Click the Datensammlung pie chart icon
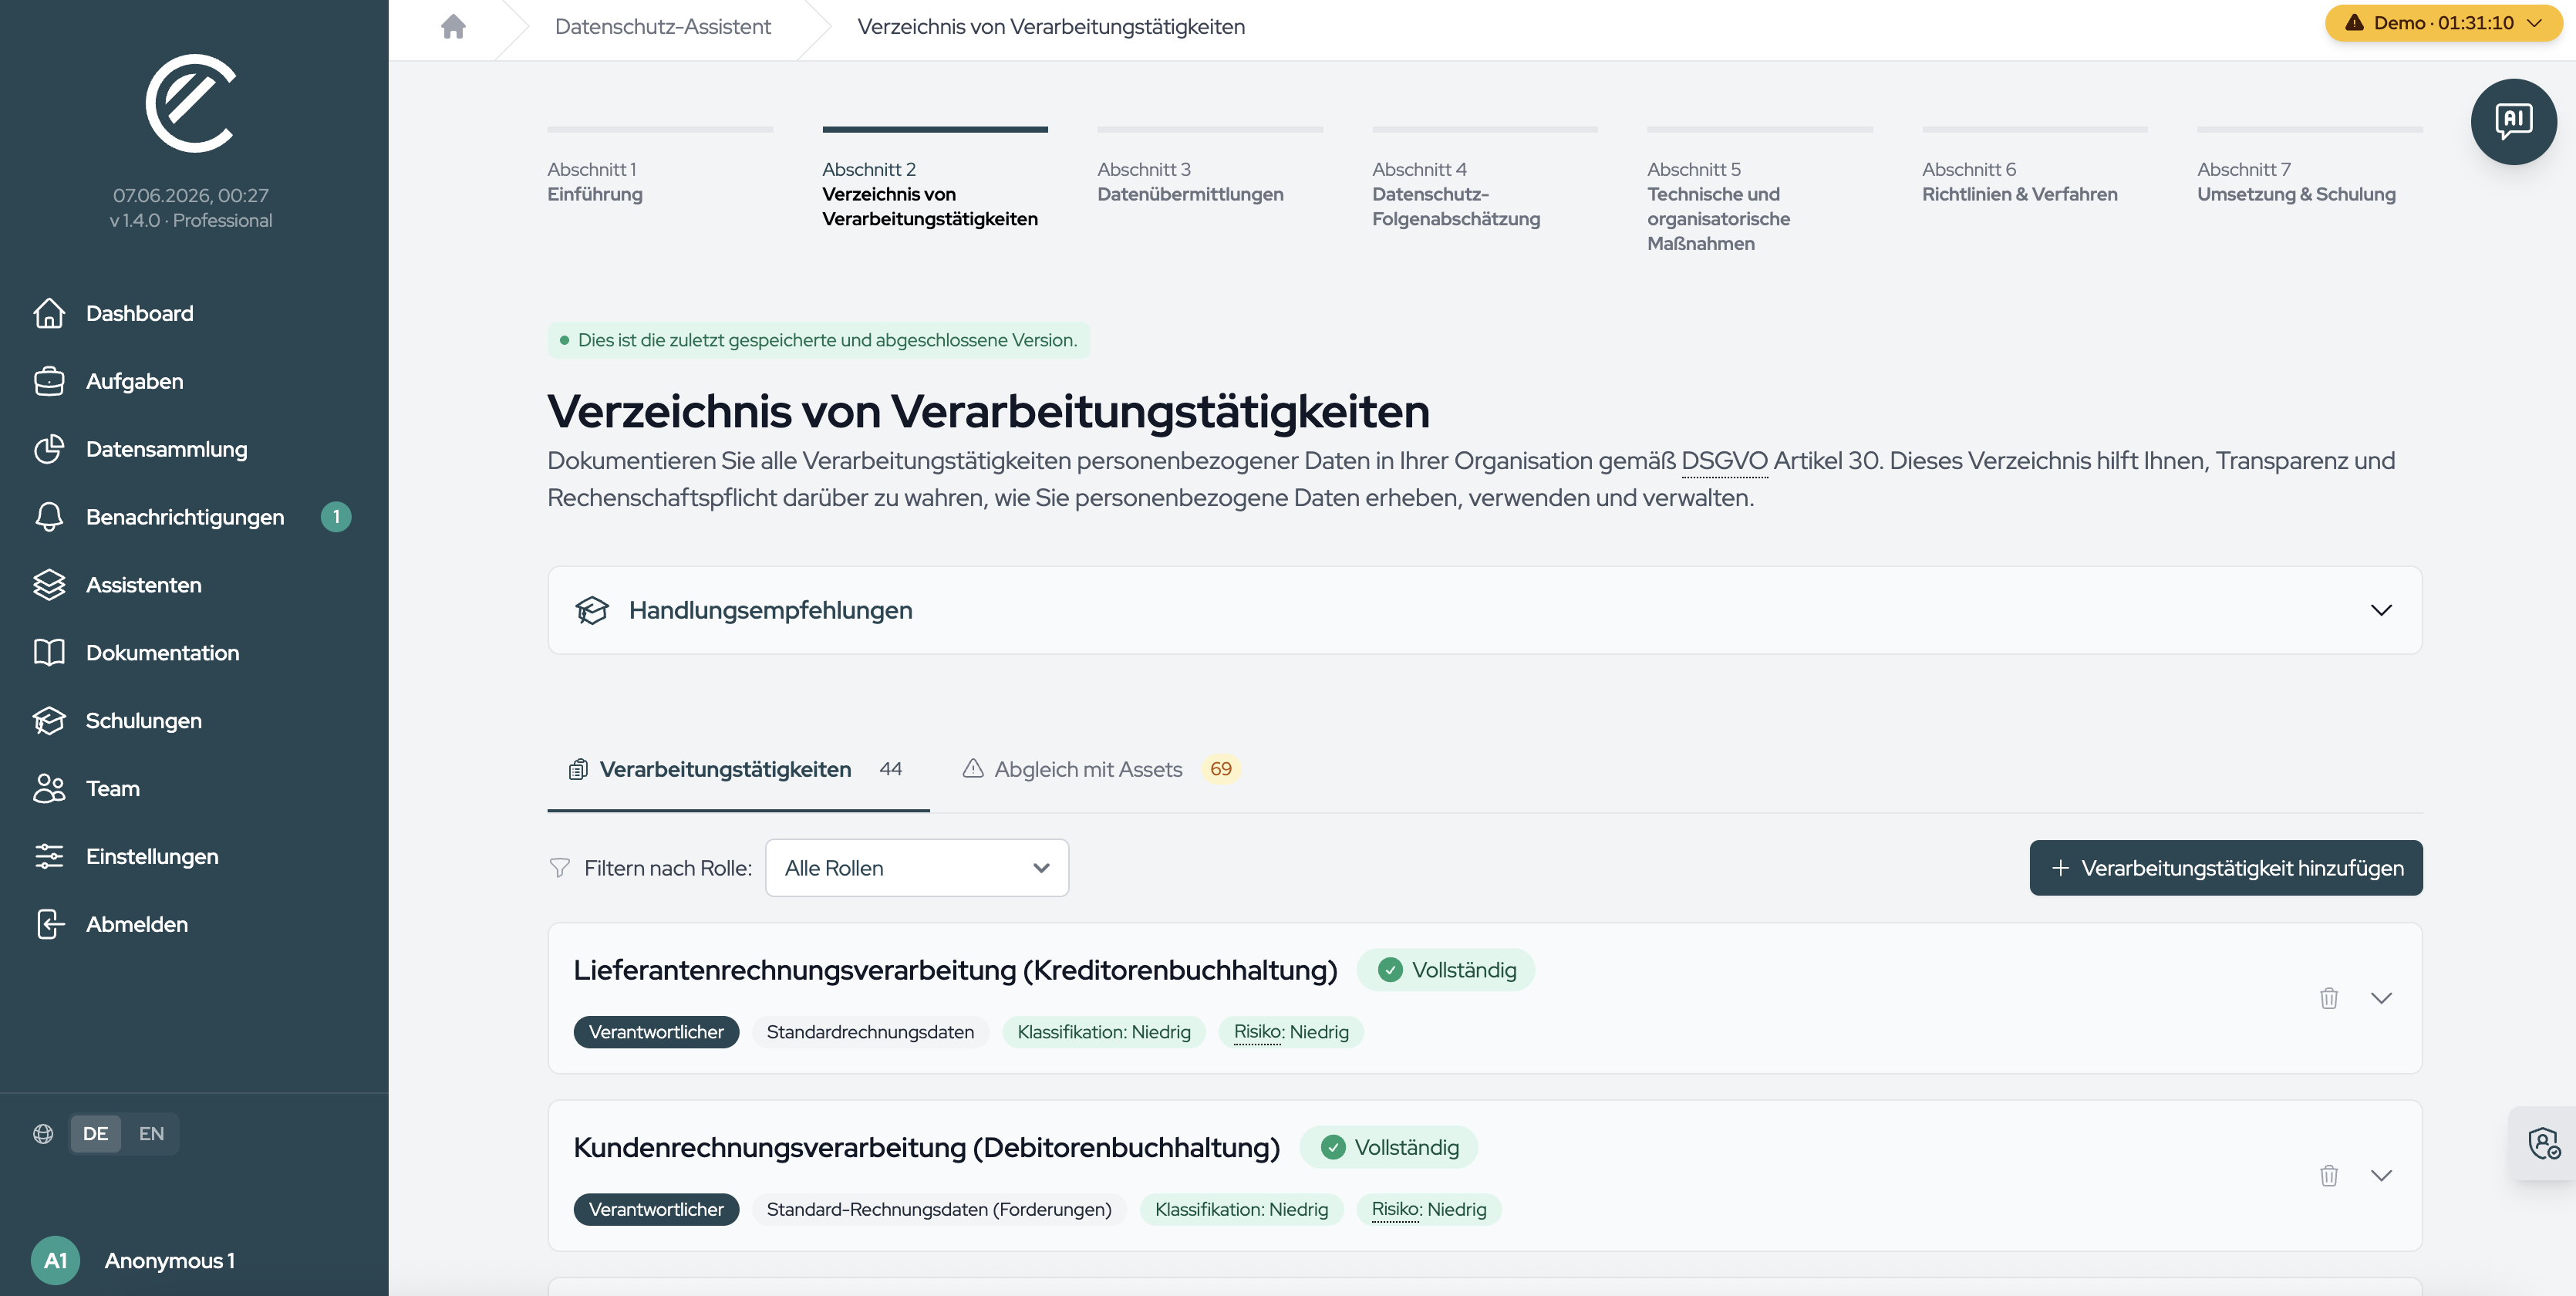This screenshot has height=1296, width=2576. pos(49,449)
